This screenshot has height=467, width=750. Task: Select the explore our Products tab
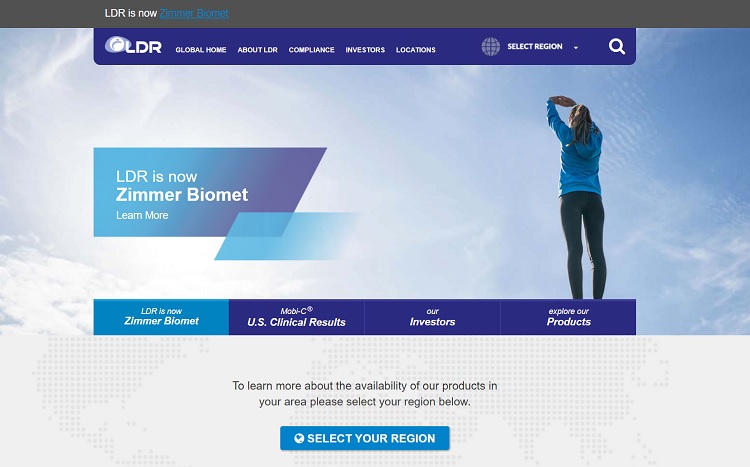[x=568, y=317]
